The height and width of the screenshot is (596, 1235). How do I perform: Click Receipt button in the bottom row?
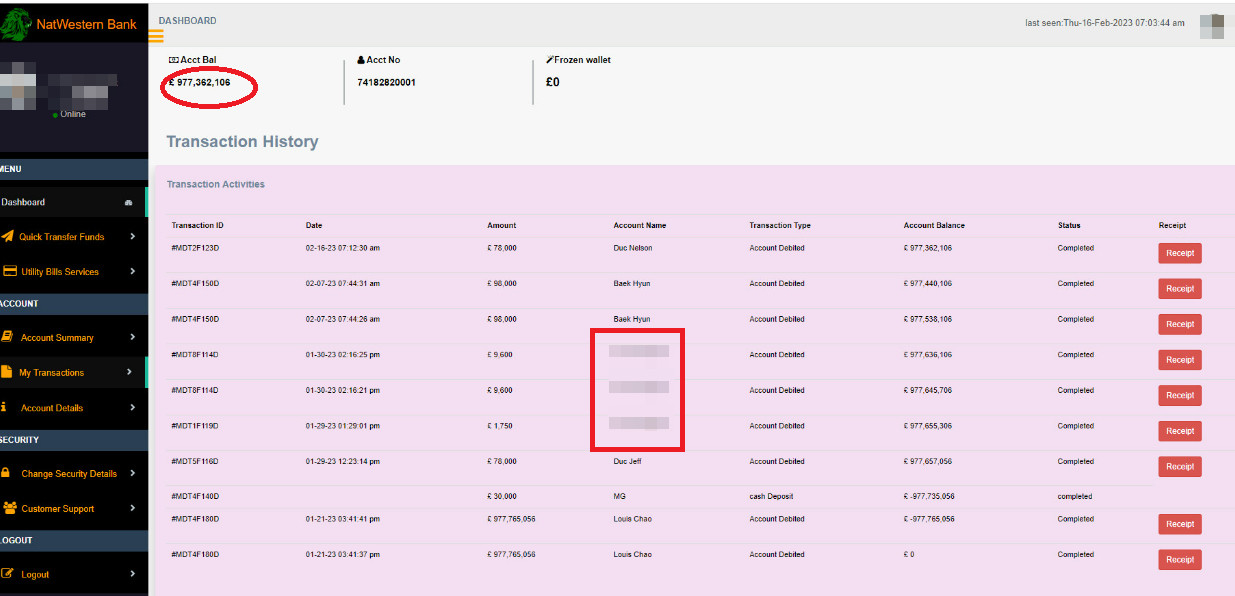coord(1179,559)
